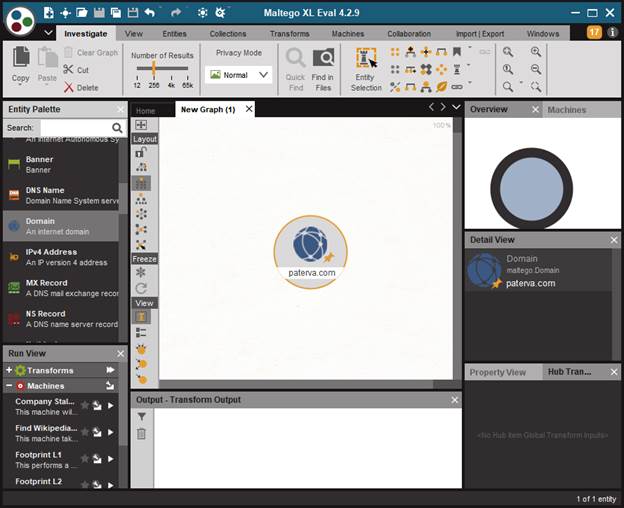This screenshot has width=624, height=508.
Task: Click the zoom out magnifier in ribbon
Action: [x=536, y=70]
